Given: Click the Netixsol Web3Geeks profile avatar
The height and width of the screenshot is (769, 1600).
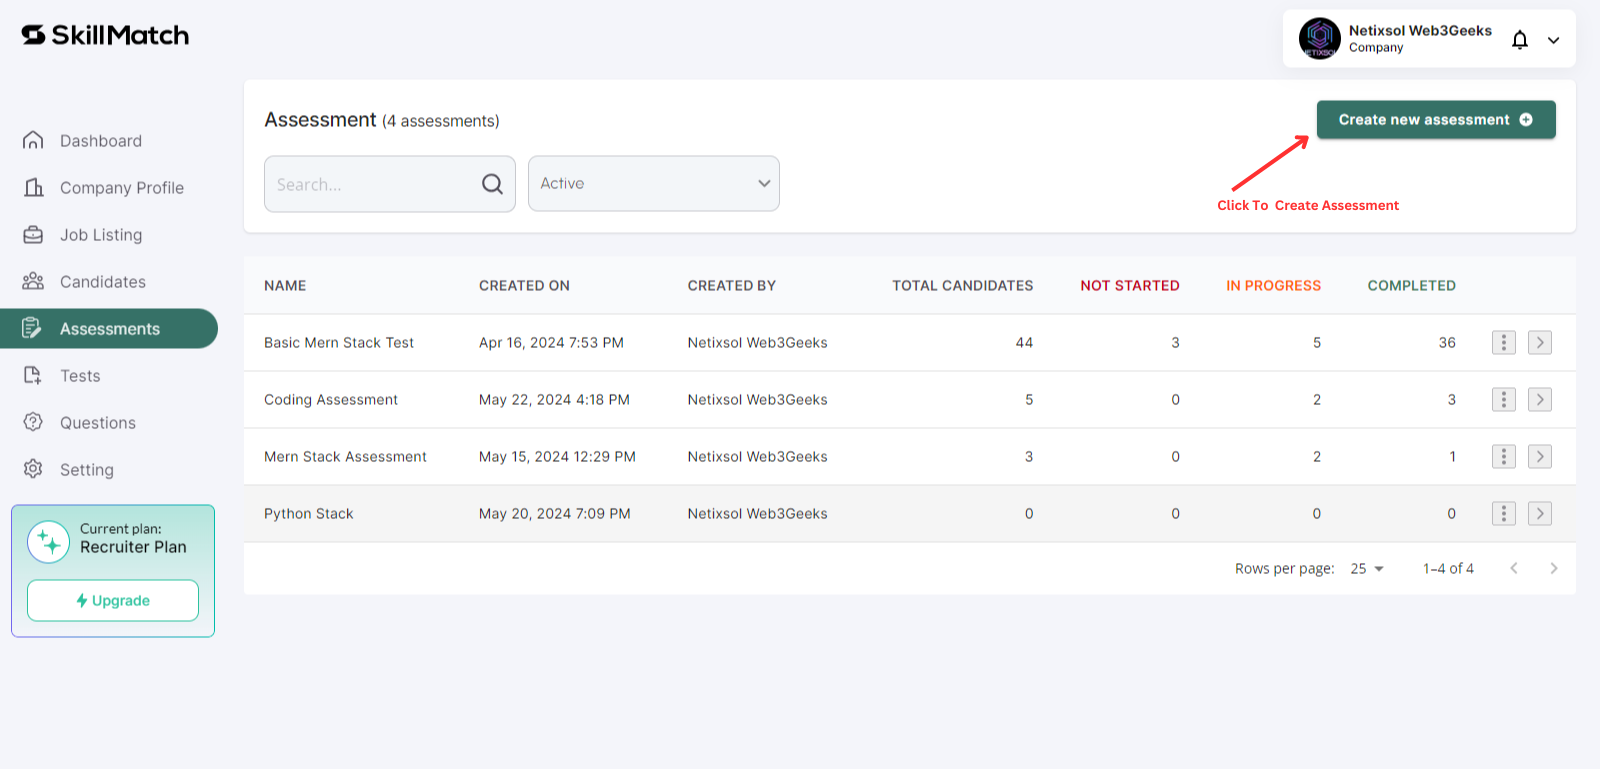Looking at the screenshot, I should [1320, 39].
